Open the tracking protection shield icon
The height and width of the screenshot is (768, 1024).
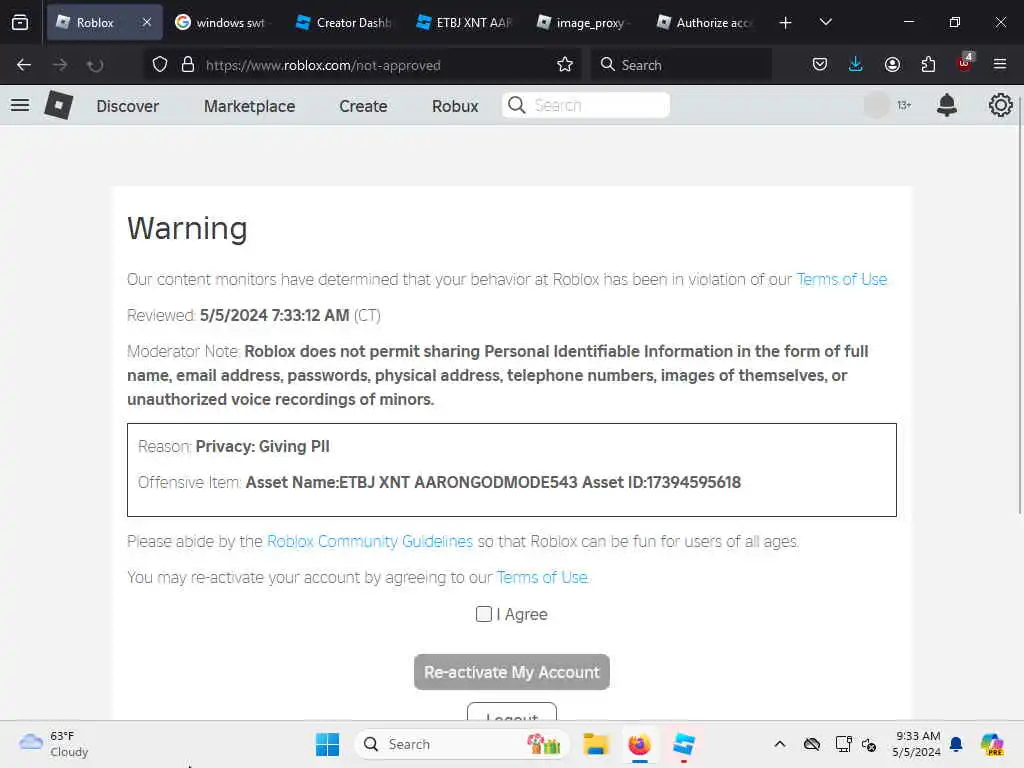pyautogui.click(x=160, y=65)
